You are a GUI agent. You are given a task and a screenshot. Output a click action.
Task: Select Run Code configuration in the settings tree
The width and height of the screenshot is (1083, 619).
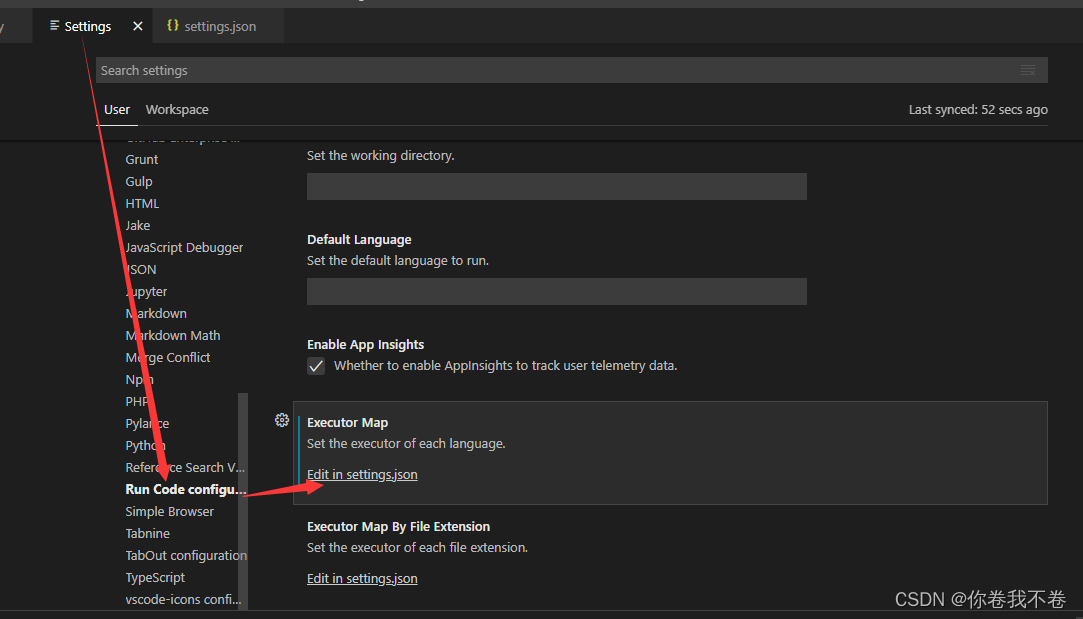[185, 490]
